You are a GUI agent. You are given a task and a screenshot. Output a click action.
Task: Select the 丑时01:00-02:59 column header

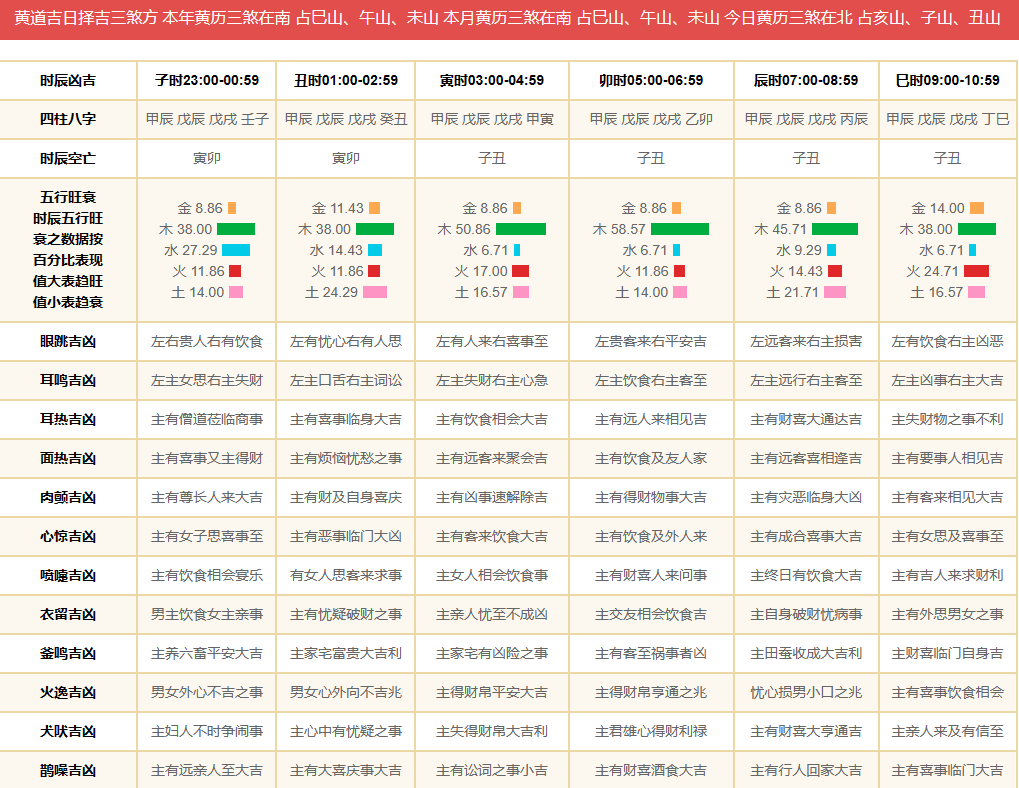(x=345, y=80)
